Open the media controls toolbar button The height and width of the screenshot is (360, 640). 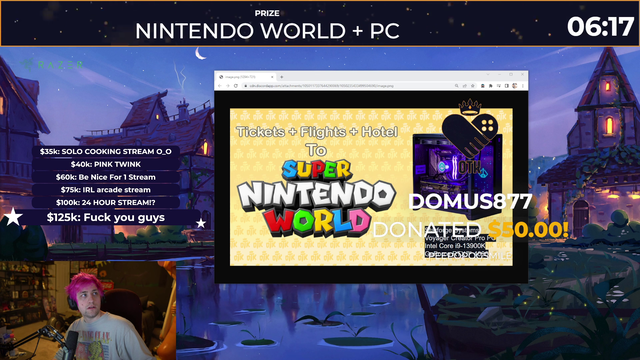click(x=499, y=86)
